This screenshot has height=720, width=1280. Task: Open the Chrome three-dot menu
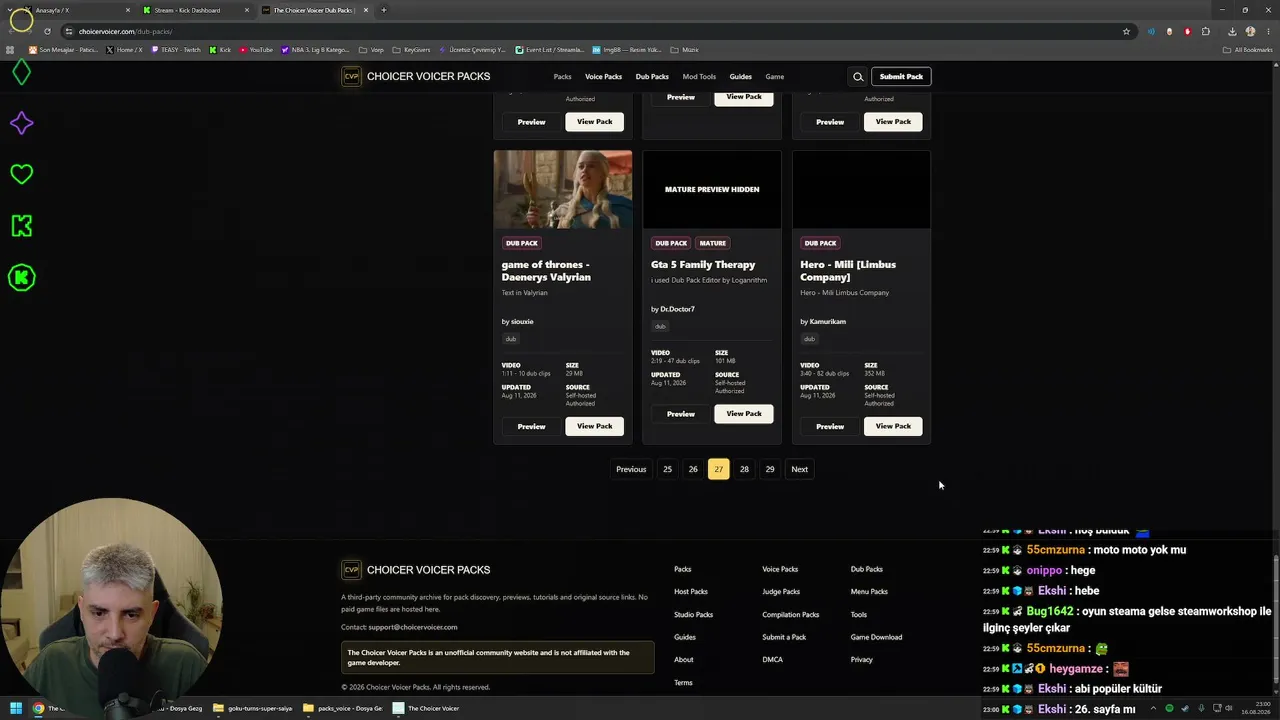pos(1268,31)
